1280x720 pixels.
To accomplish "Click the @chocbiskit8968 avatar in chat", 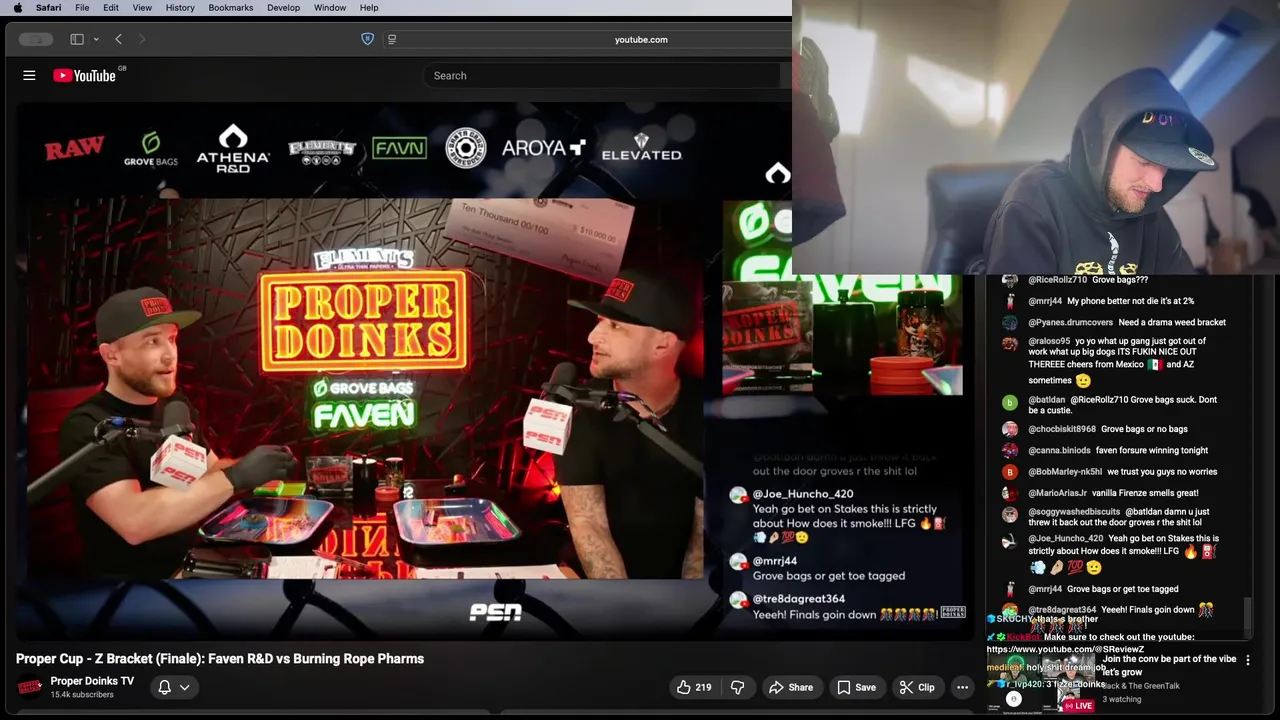I will (x=1010, y=429).
